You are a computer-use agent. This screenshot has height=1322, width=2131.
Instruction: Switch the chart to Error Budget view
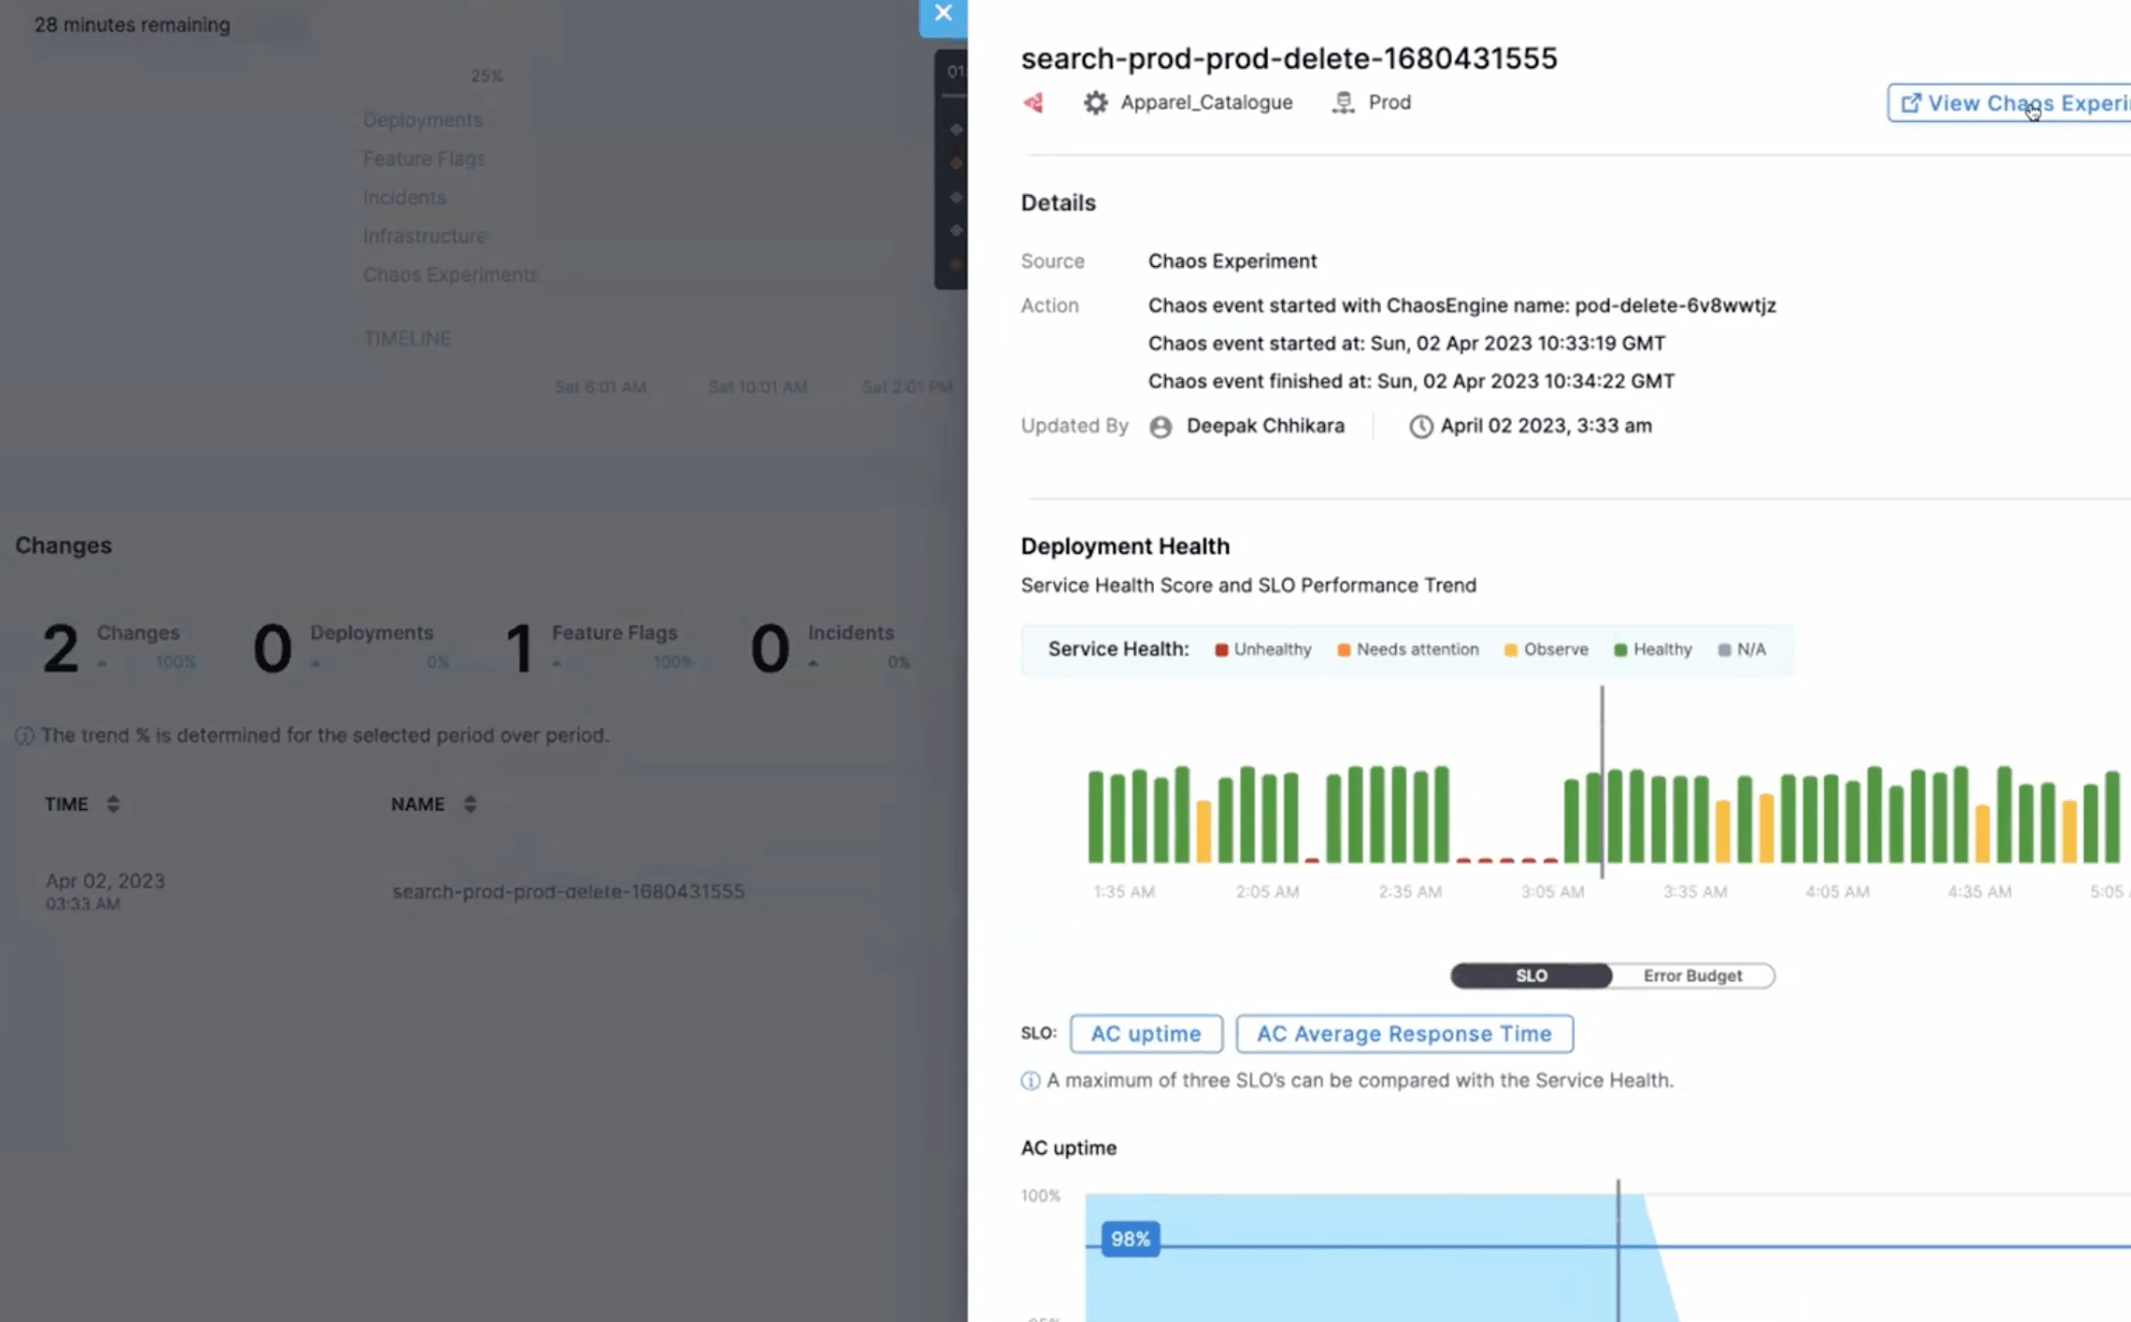(1692, 975)
